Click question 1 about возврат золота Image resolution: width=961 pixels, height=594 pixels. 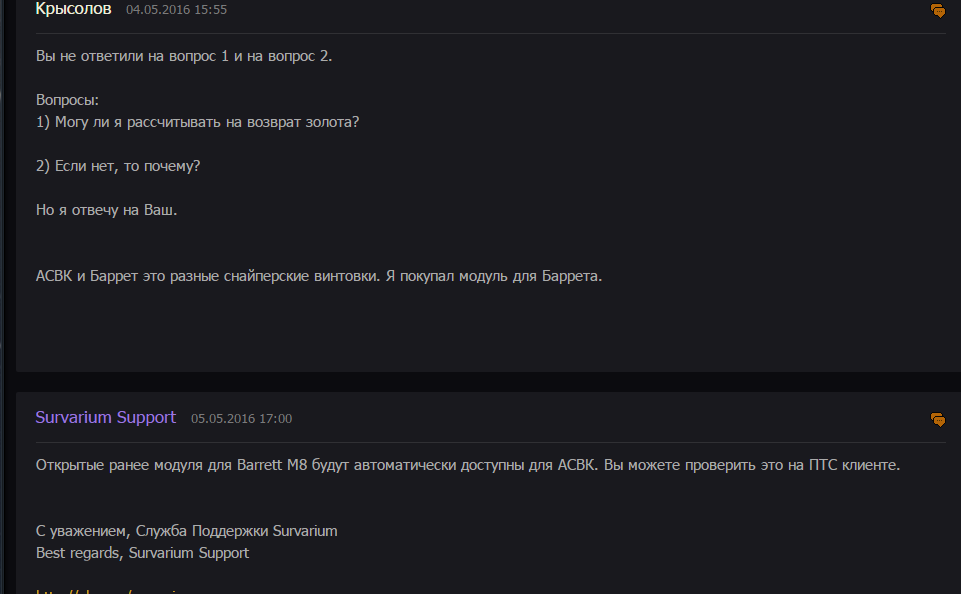pyautogui.click(x=197, y=122)
